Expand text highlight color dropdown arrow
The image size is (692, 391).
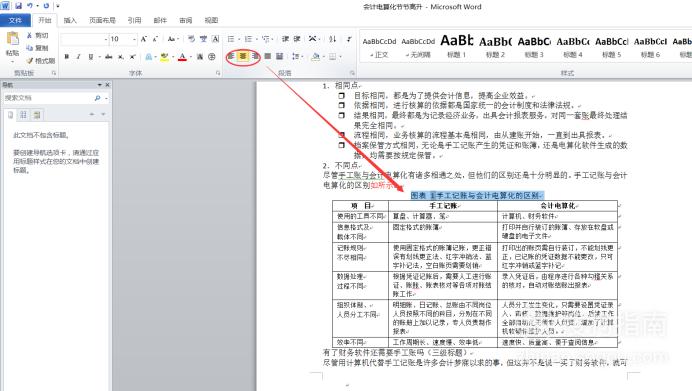[x=173, y=57]
